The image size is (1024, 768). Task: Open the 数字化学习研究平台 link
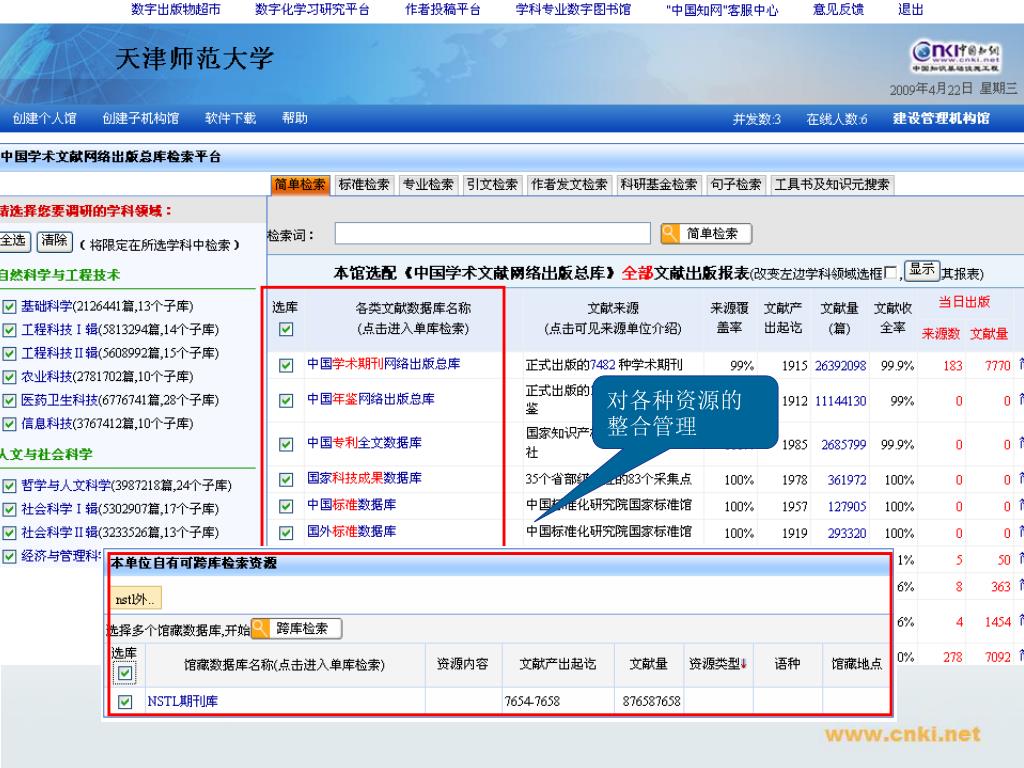click(x=312, y=9)
